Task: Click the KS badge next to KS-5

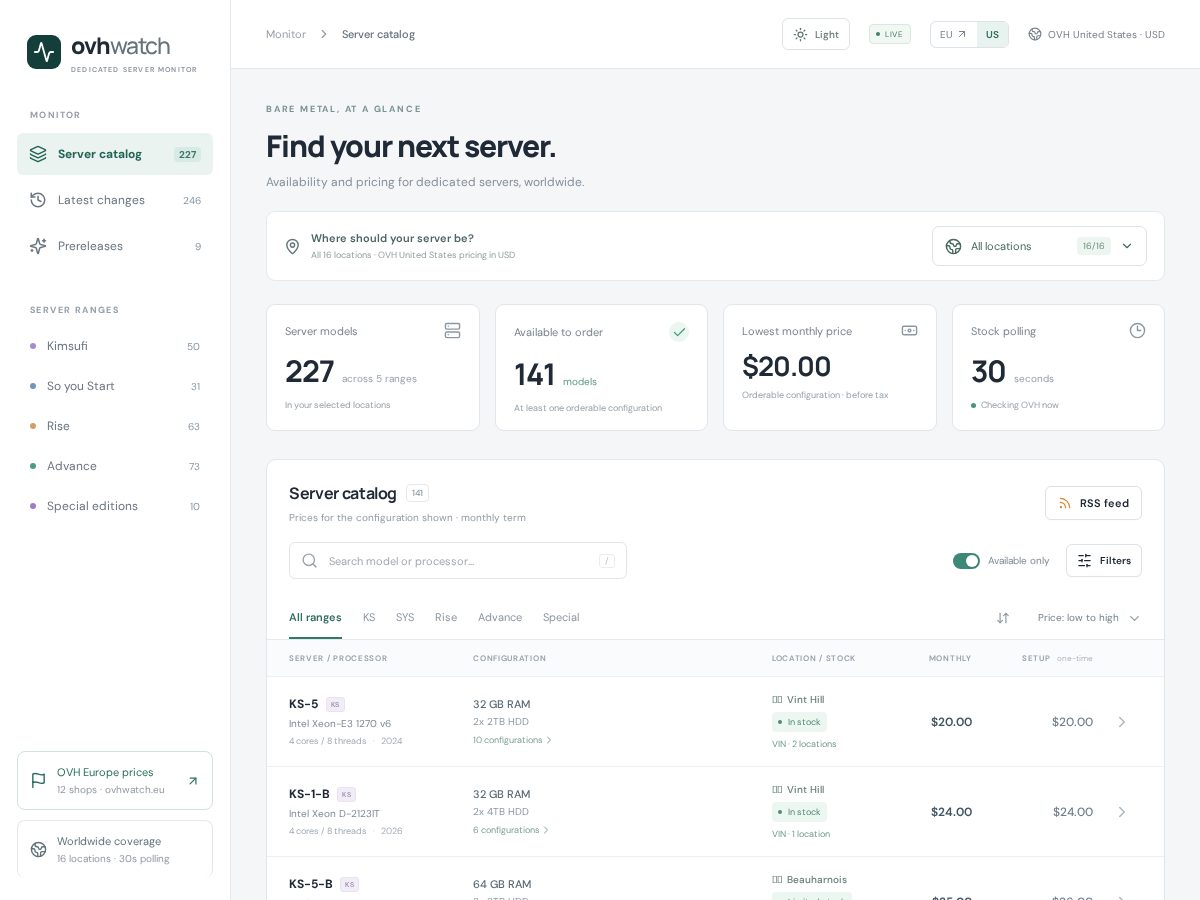Action: point(335,704)
